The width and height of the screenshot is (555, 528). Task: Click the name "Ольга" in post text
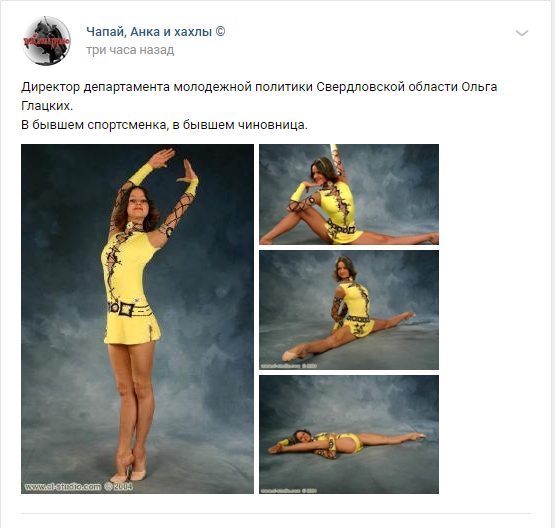click(x=479, y=87)
